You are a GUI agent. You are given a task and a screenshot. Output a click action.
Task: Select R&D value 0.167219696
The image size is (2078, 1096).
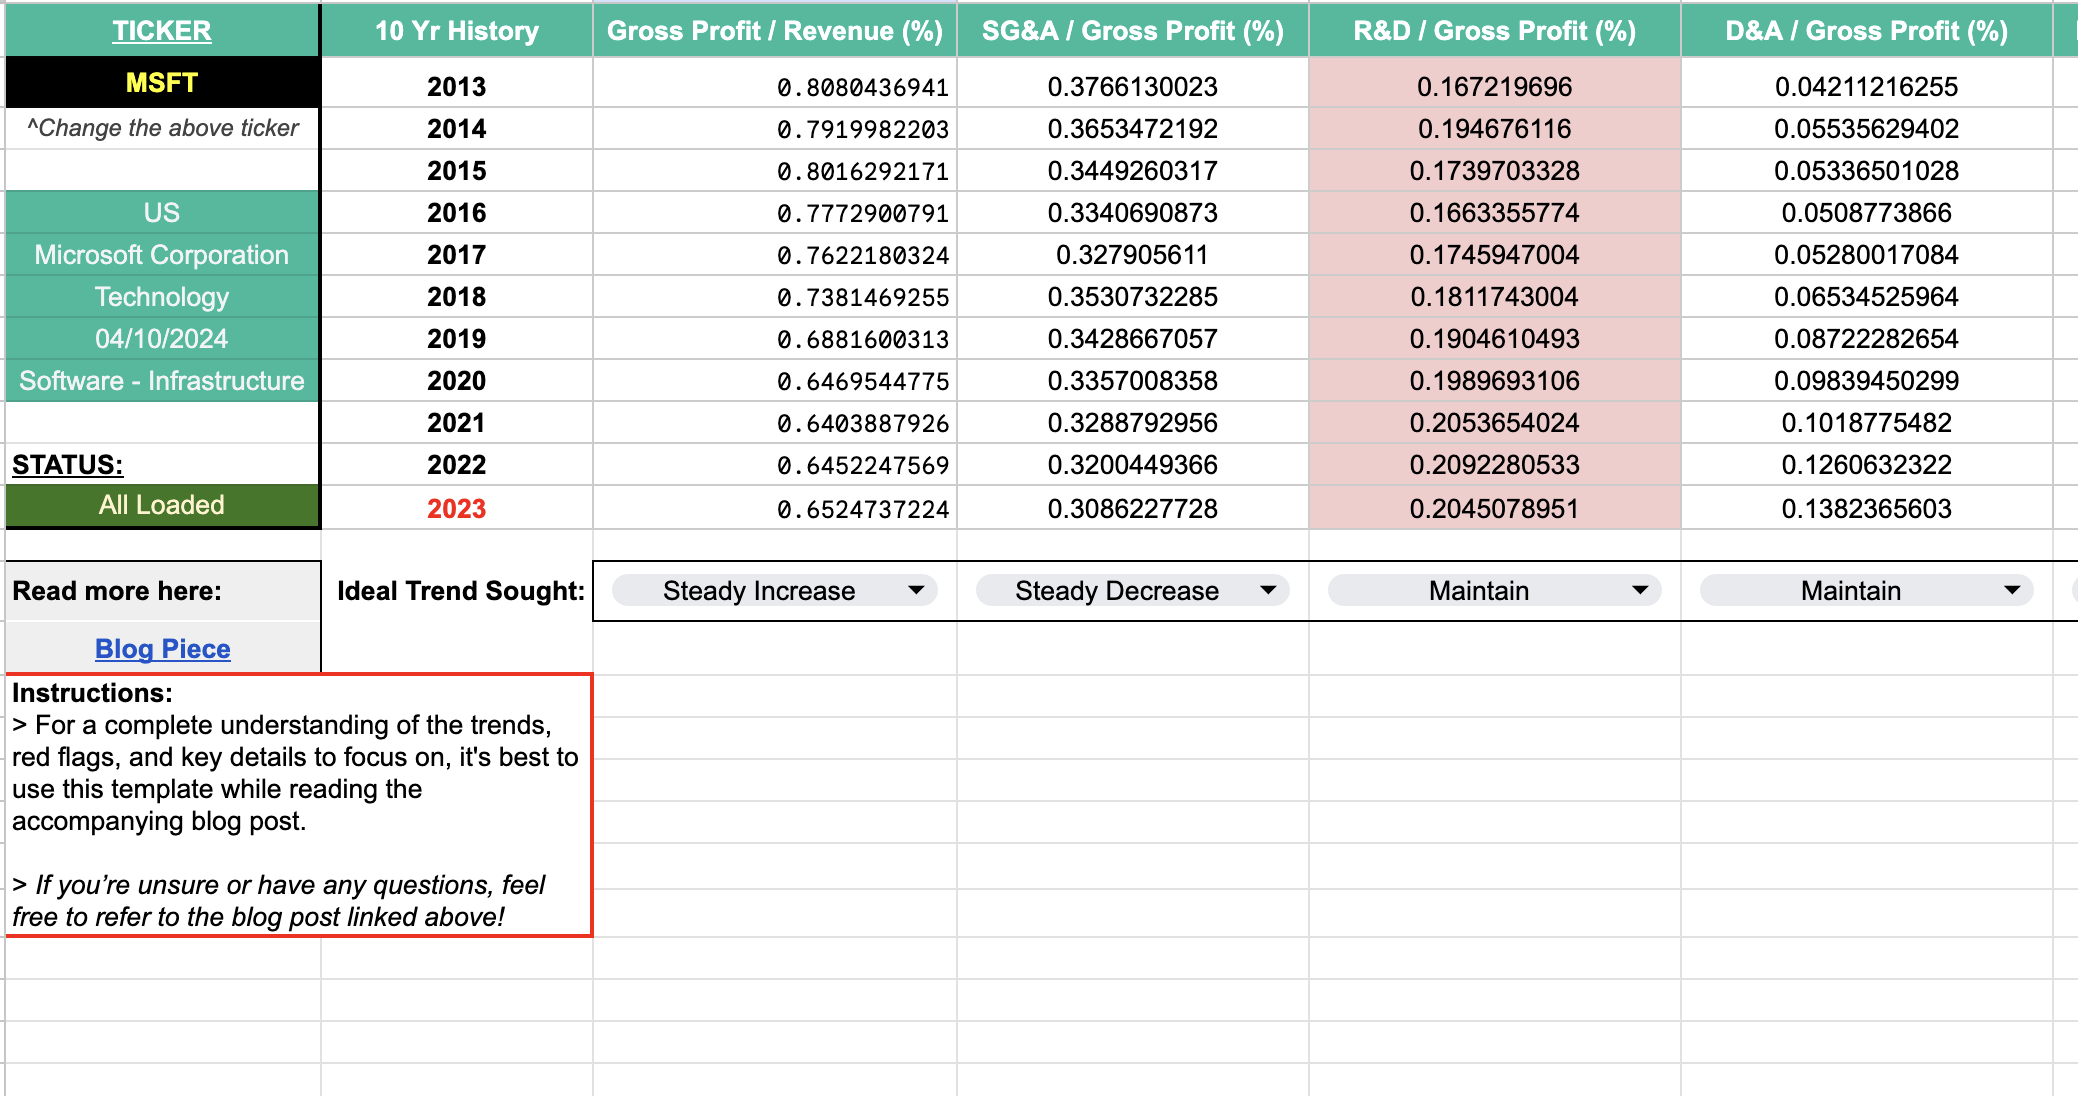(1495, 87)
